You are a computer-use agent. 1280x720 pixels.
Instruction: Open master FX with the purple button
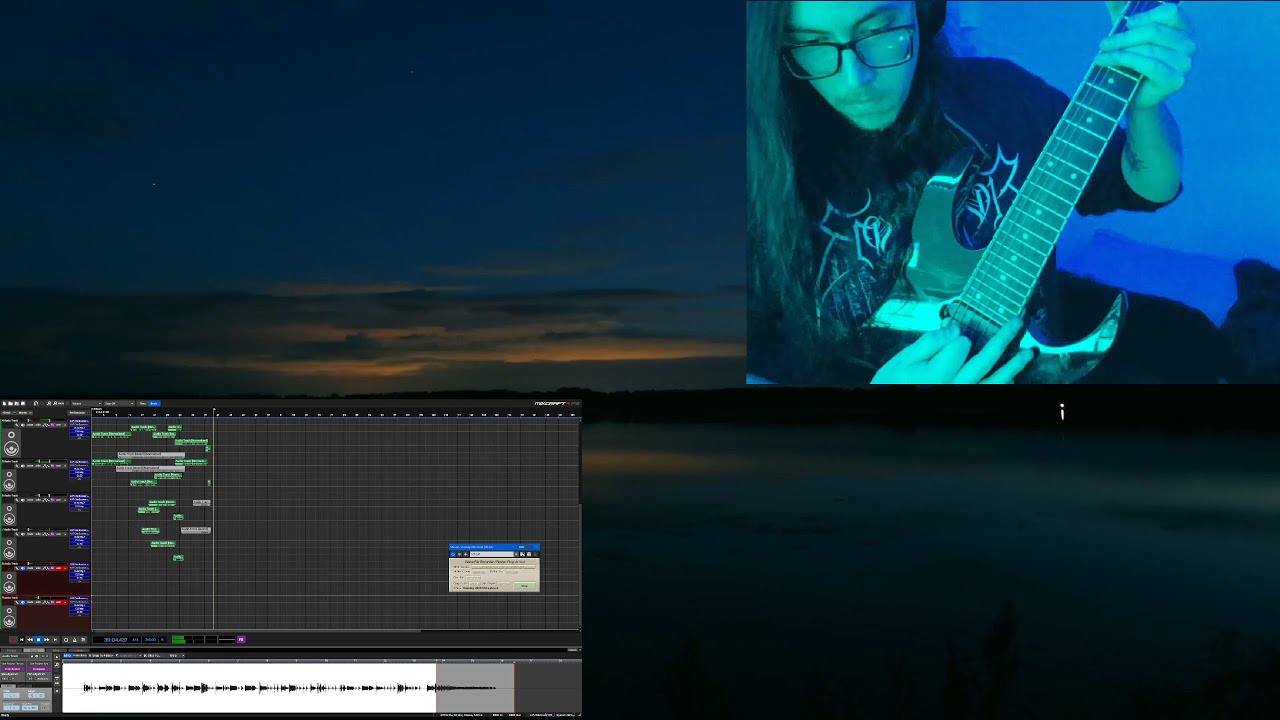(241, 639)
